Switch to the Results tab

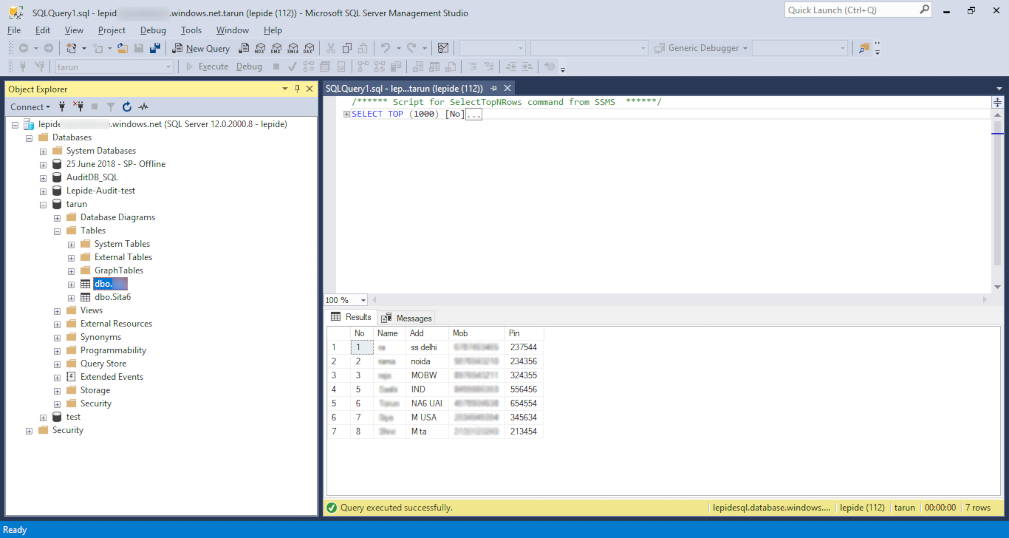351,317
